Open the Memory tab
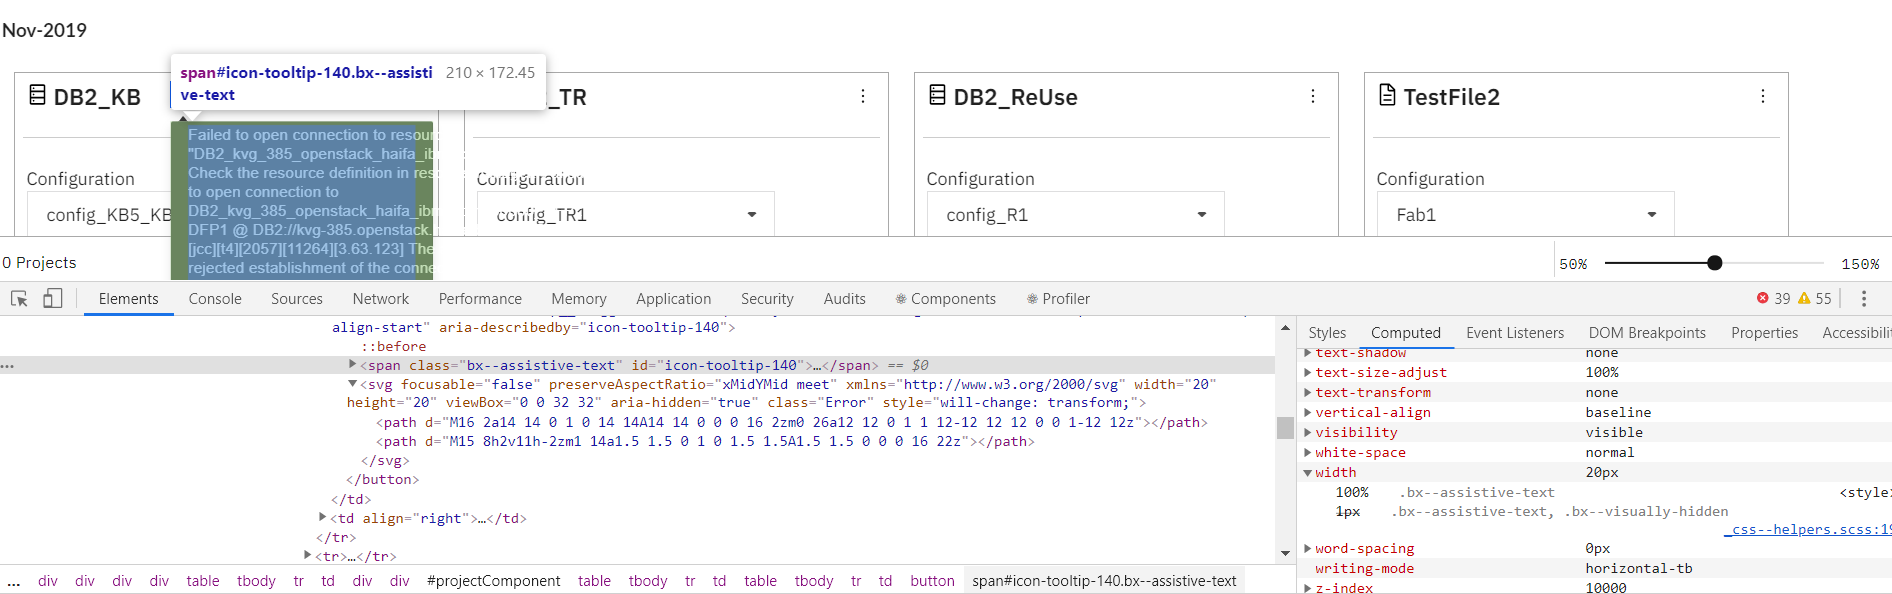 coord(579,298)
